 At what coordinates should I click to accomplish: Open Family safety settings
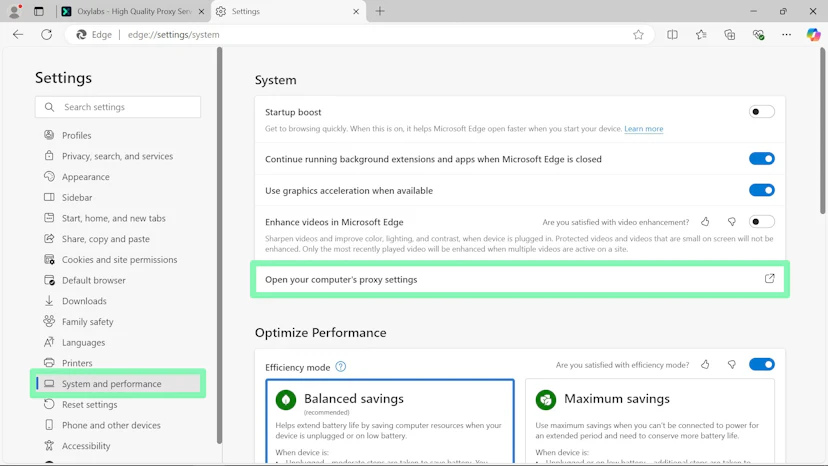(88, 321)
